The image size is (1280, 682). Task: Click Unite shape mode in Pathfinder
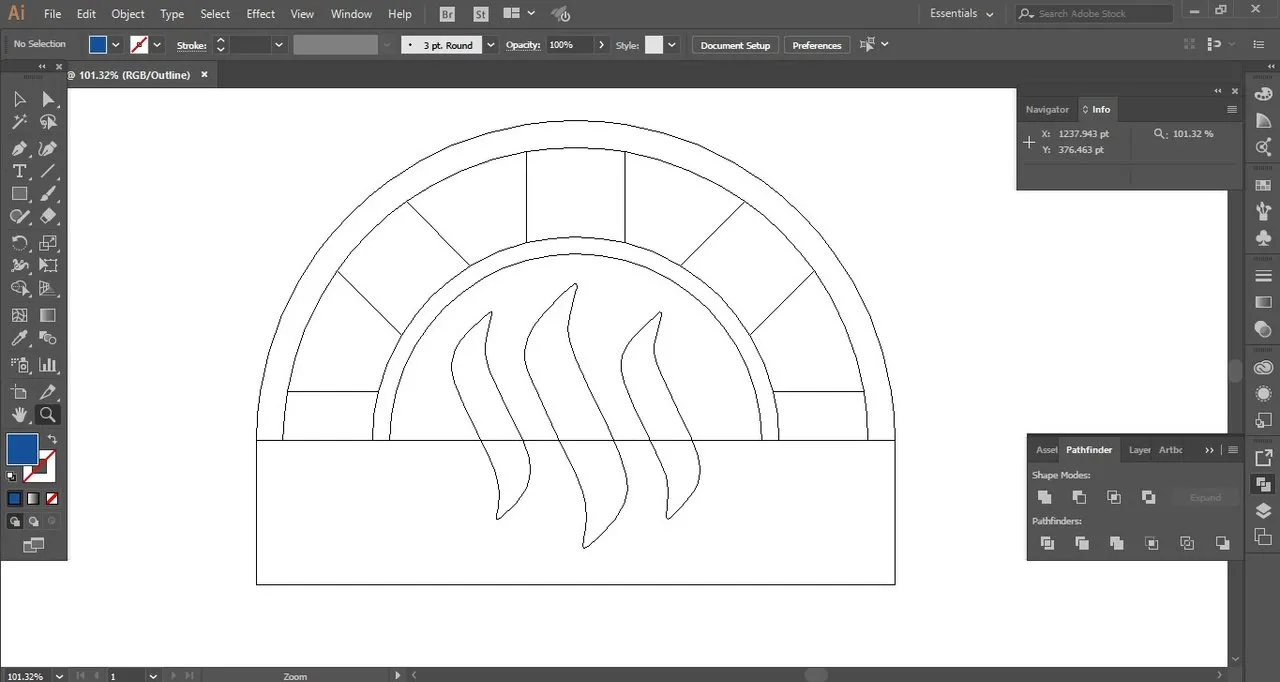1044,497
